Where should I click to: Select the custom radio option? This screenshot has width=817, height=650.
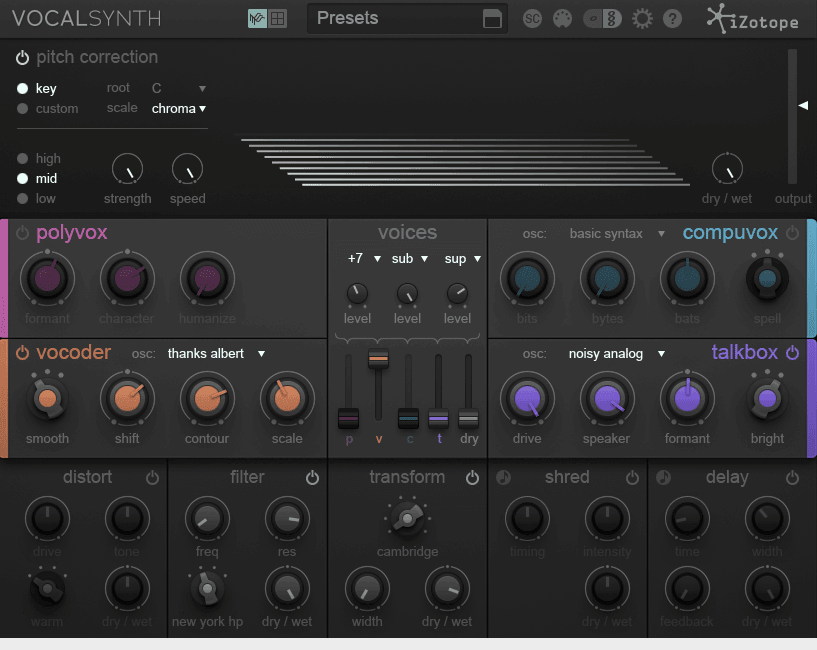pos(22,108)
